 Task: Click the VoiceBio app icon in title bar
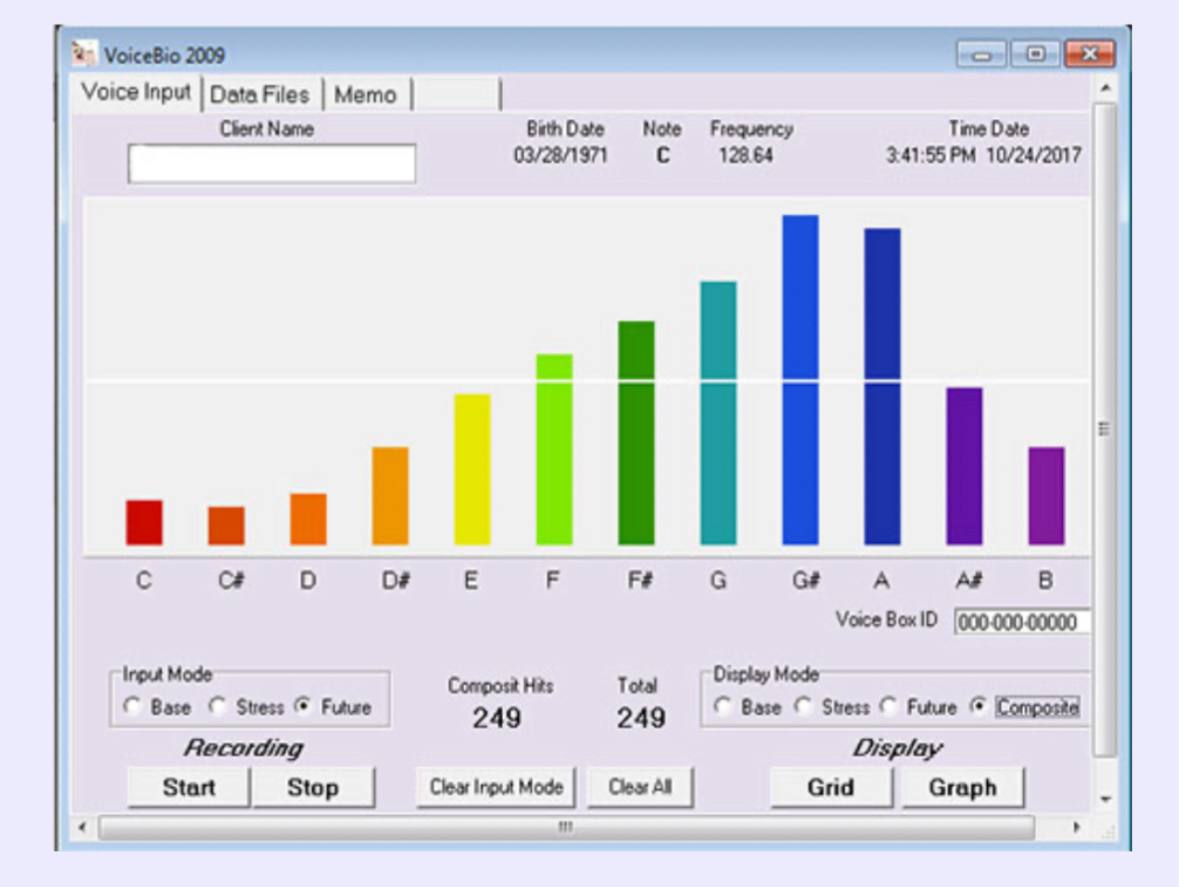pos(86,53)
